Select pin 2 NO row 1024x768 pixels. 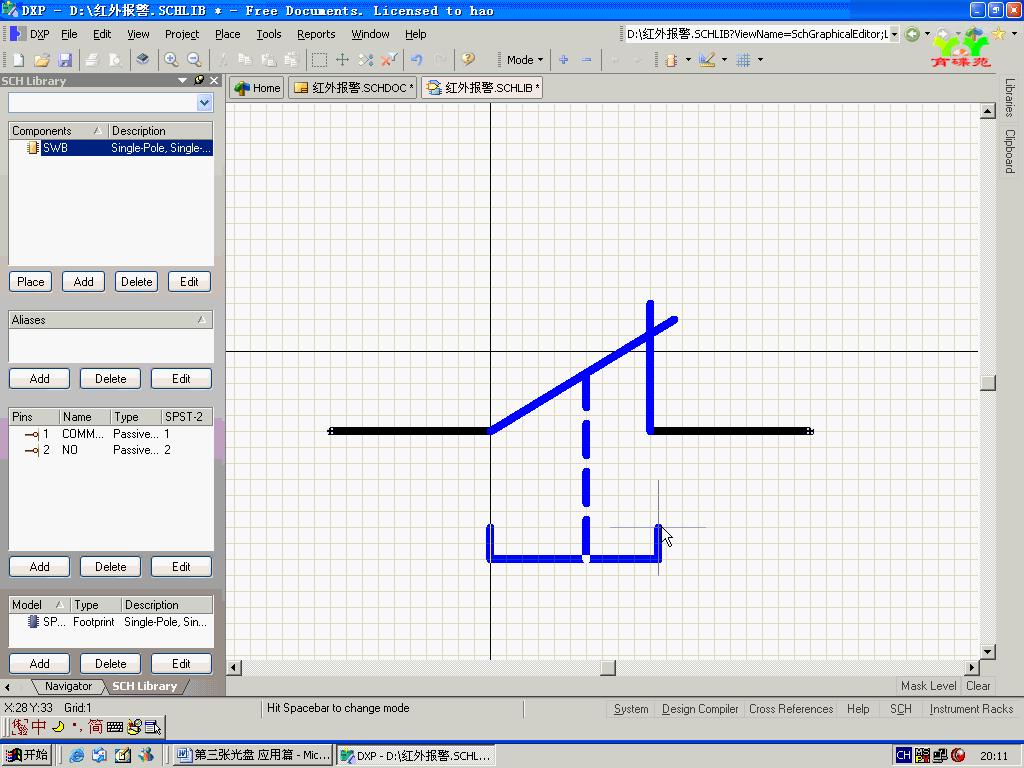coord(111,450)
